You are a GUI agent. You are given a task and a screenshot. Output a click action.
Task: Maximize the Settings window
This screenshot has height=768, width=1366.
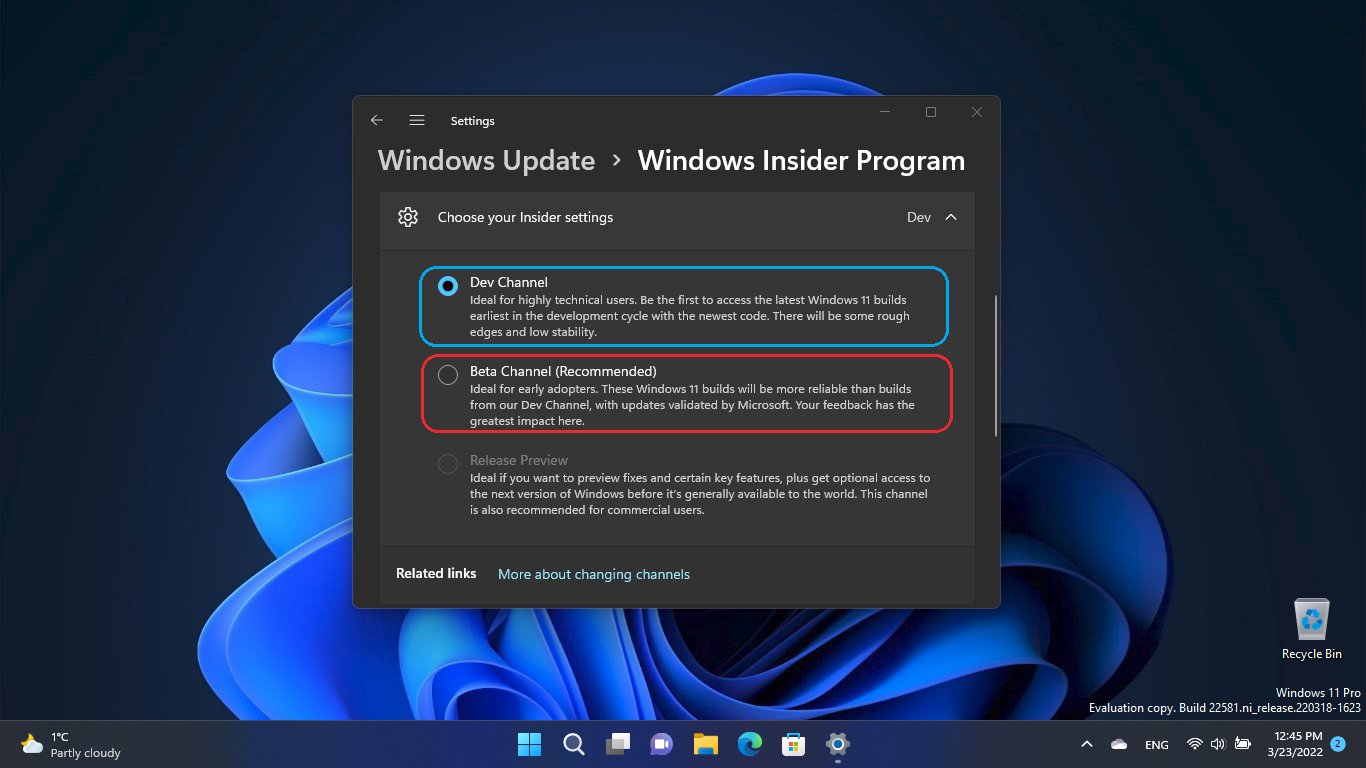point(931,112)
